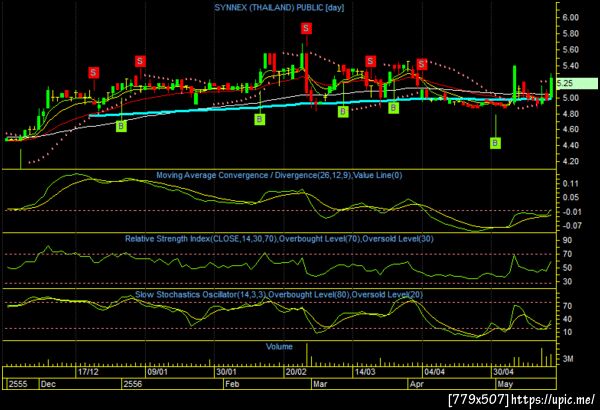Click the lowest B buy marker near 30/04
This screenshot has height=410, width=600.
point(495,143)
